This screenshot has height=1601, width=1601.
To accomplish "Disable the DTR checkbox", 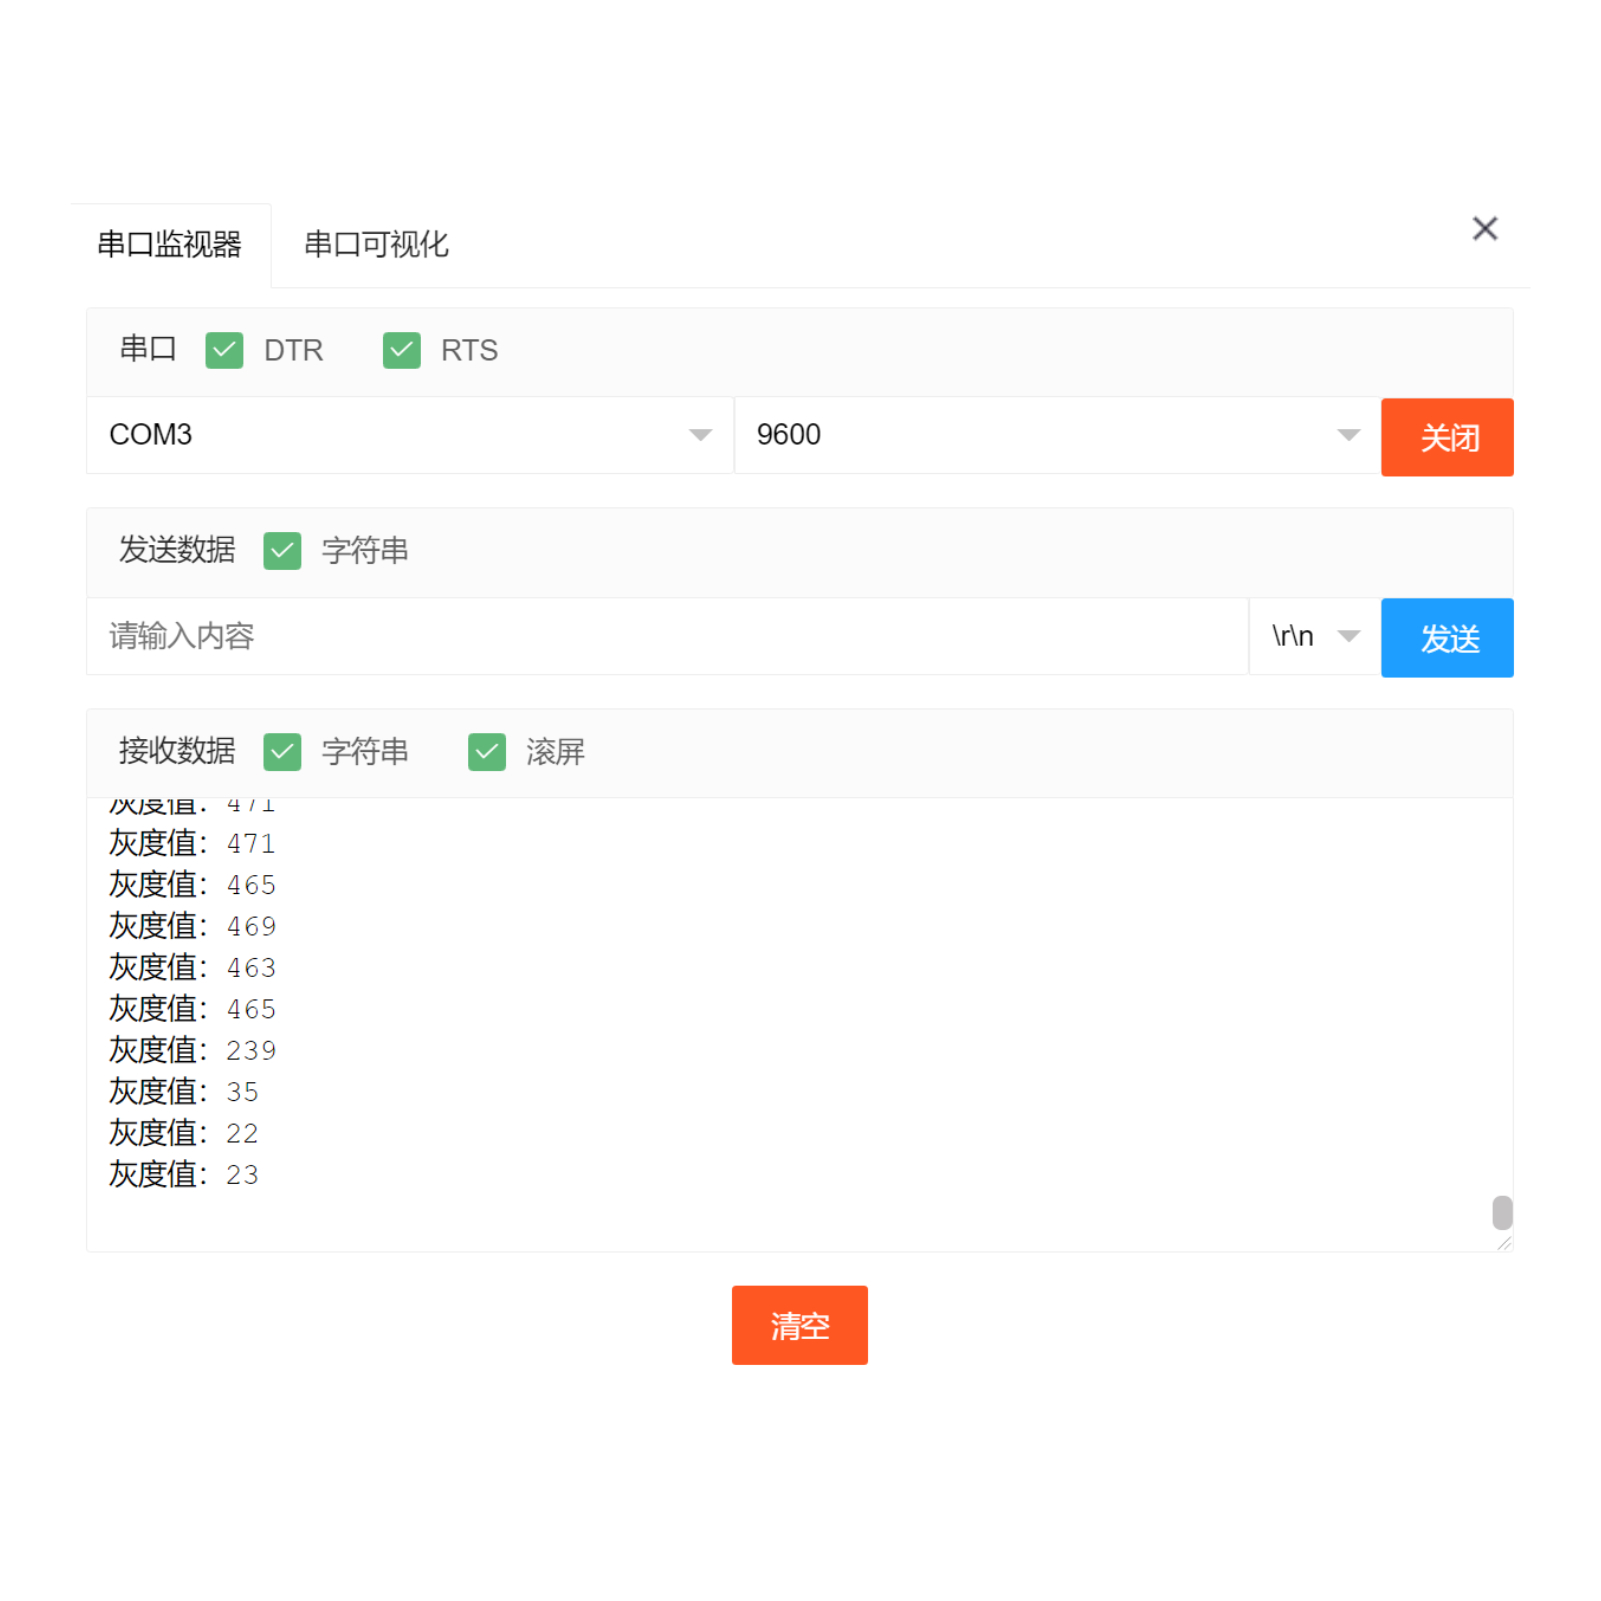I will point(224,350).
